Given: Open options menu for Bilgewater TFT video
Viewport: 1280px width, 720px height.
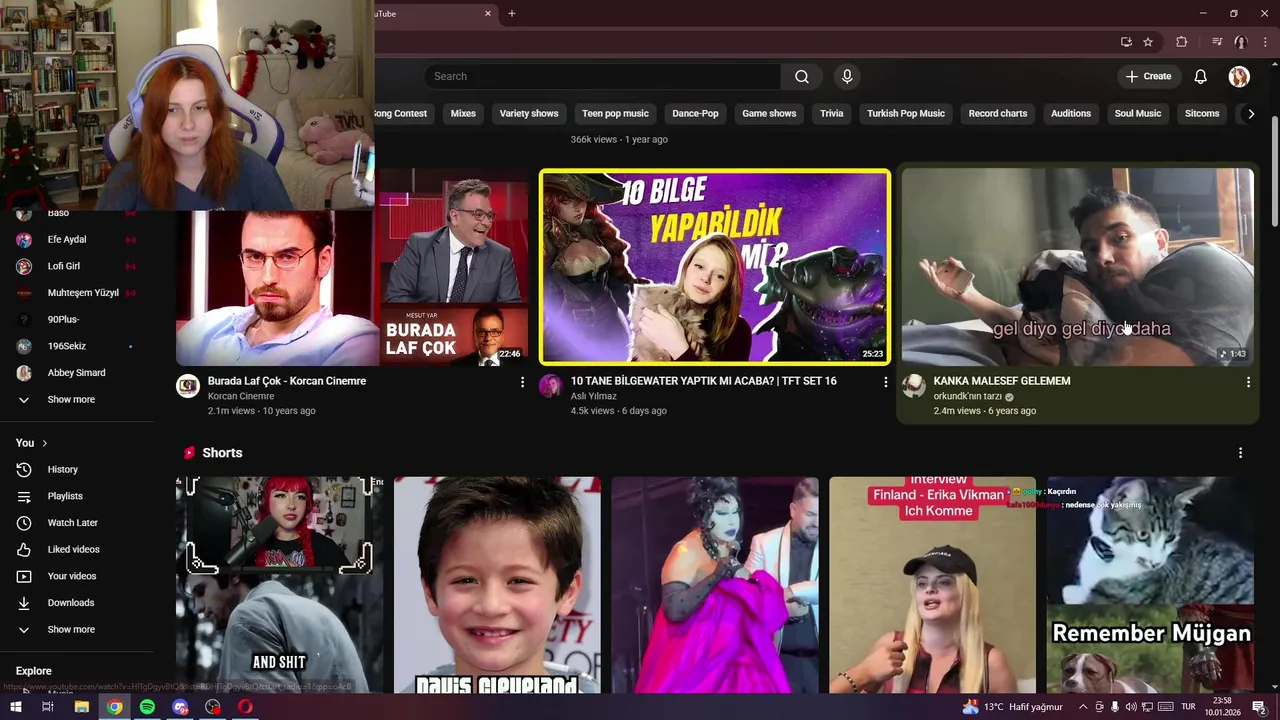Looking at the screenshot, I should [885, 382].
